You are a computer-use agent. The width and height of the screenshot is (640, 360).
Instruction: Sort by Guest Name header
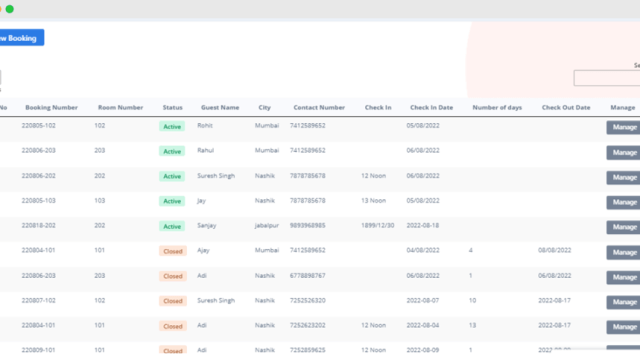(x=220, y=107)
